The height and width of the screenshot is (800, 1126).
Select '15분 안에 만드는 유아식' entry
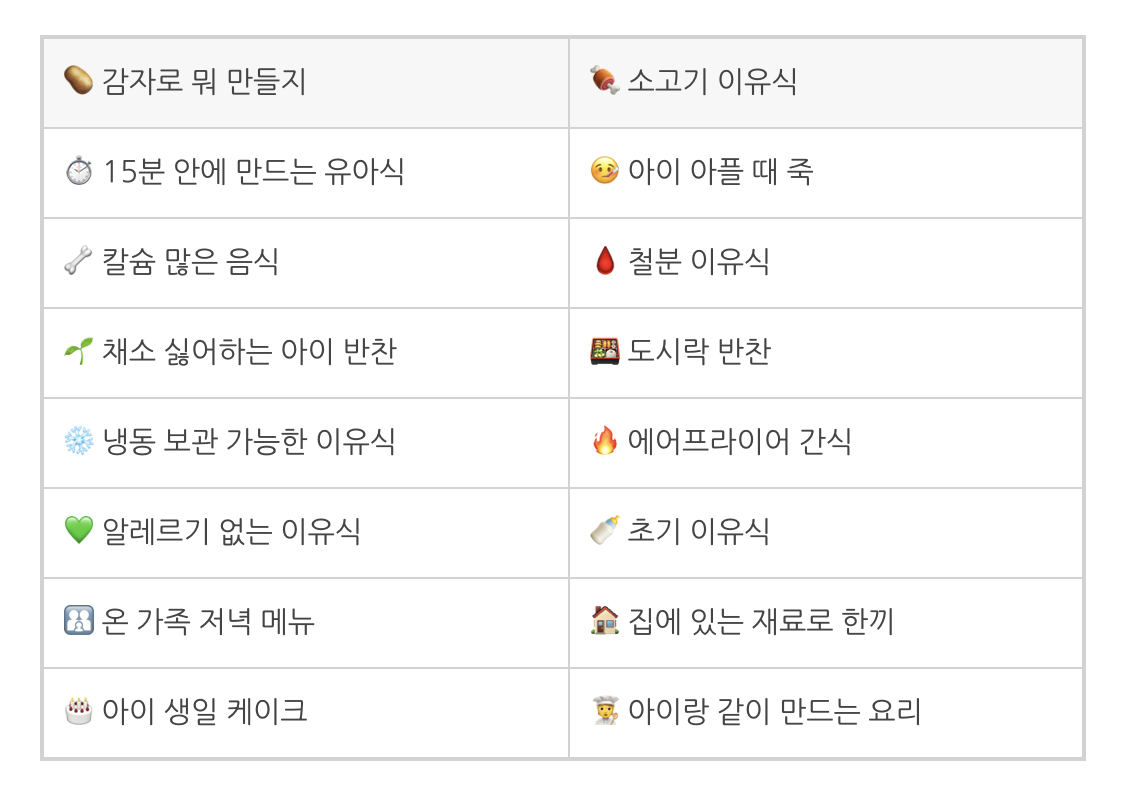pos(306,173)
